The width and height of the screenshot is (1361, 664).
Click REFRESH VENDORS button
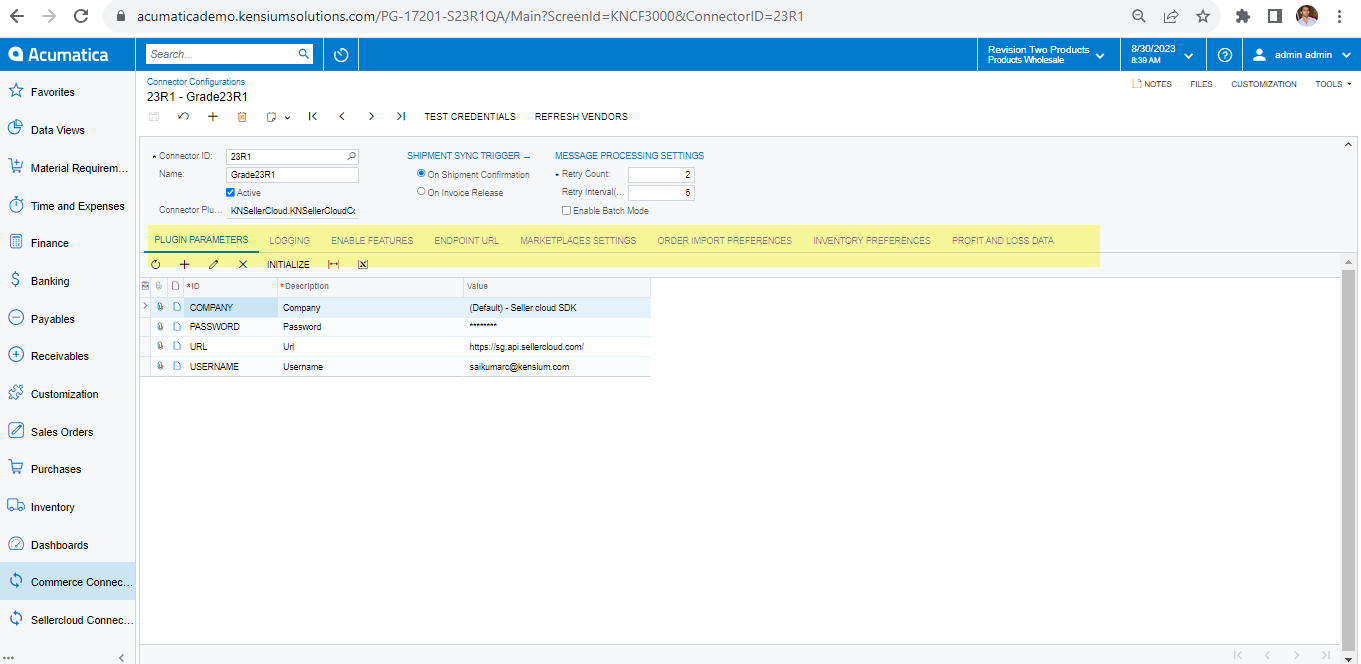[581, 117]
